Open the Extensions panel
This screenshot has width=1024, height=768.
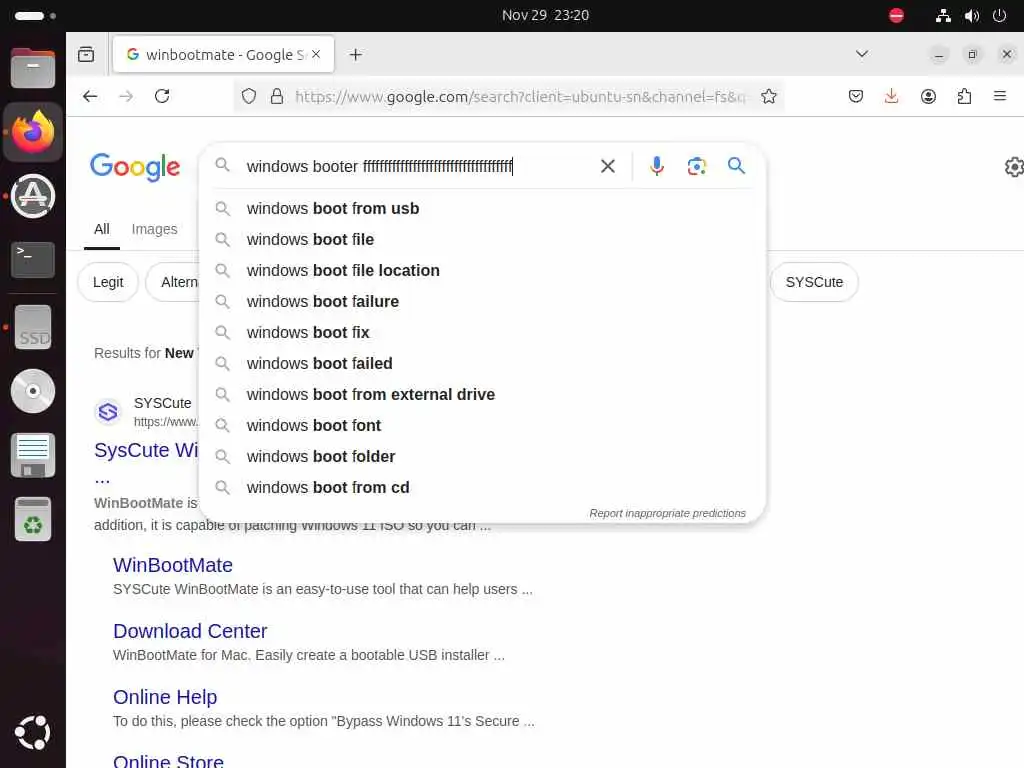click(964, 97)
